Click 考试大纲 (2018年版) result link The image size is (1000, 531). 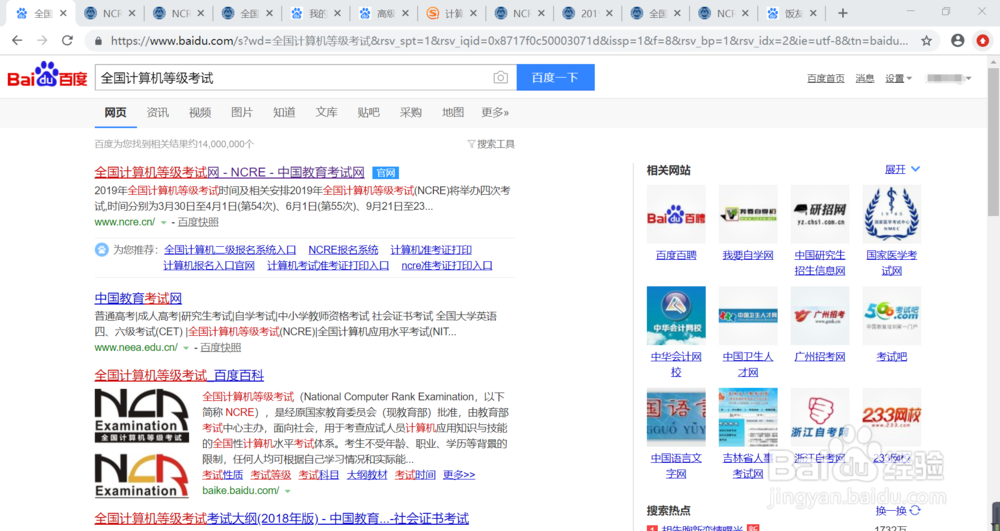tap(281, 518)
